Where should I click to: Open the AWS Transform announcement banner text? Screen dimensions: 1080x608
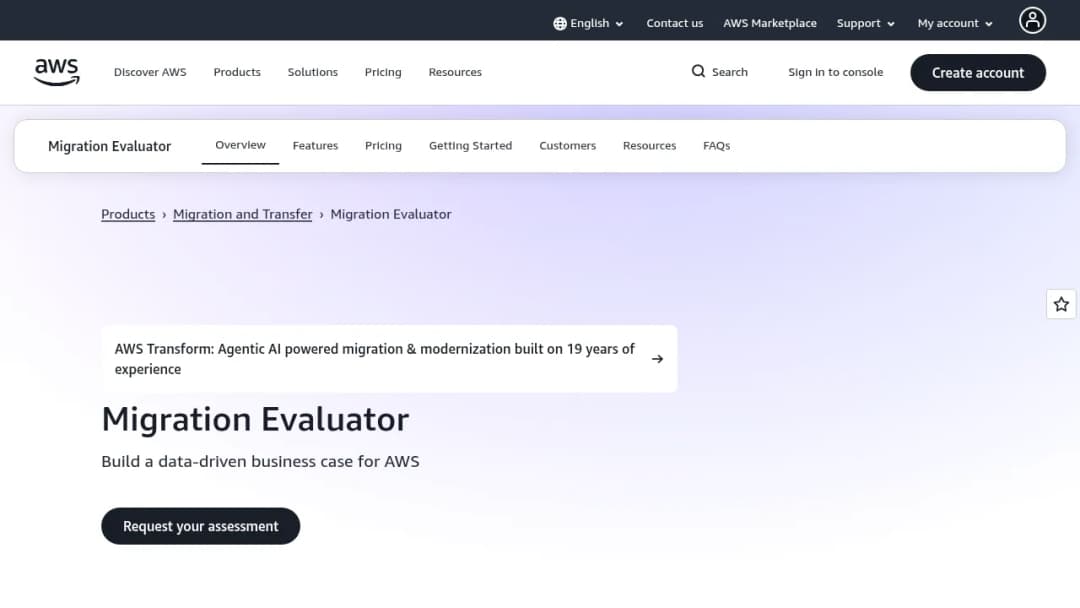point(375,359)
